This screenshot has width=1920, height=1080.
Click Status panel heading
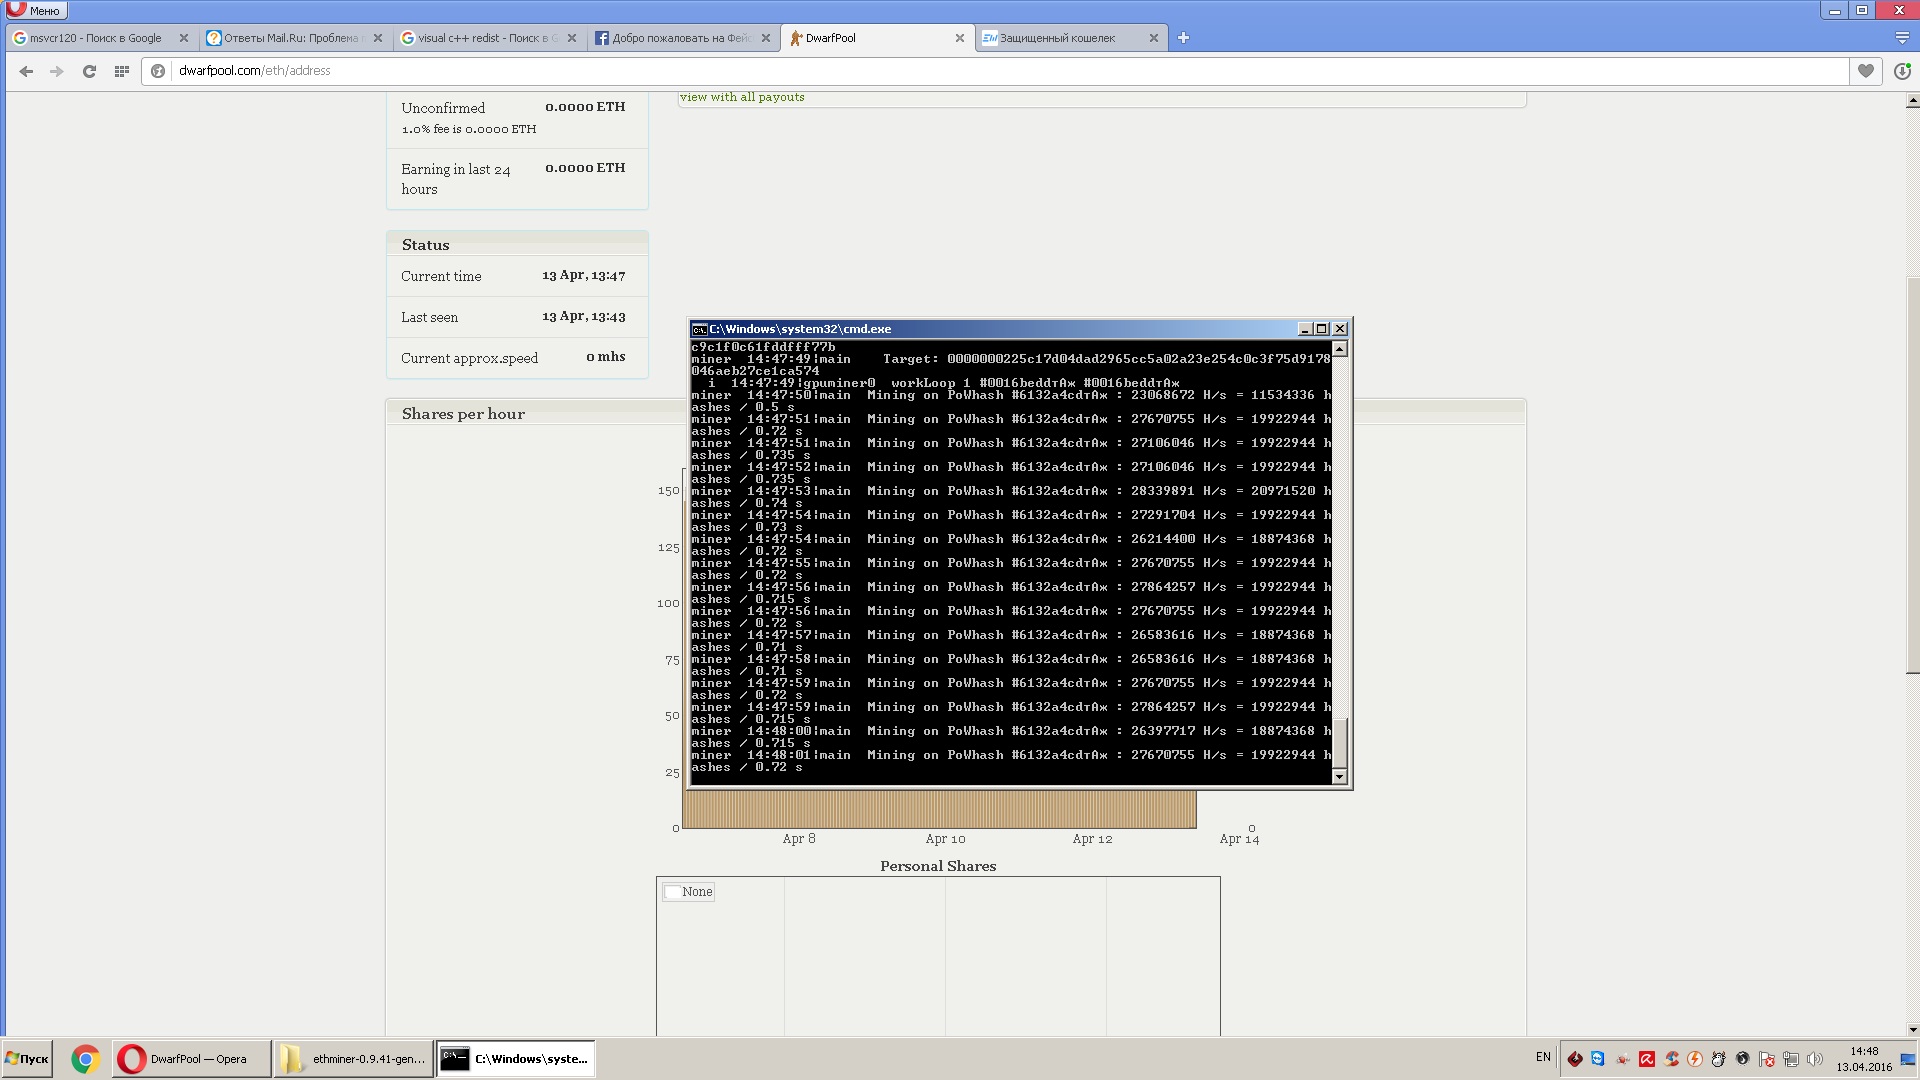425,245
